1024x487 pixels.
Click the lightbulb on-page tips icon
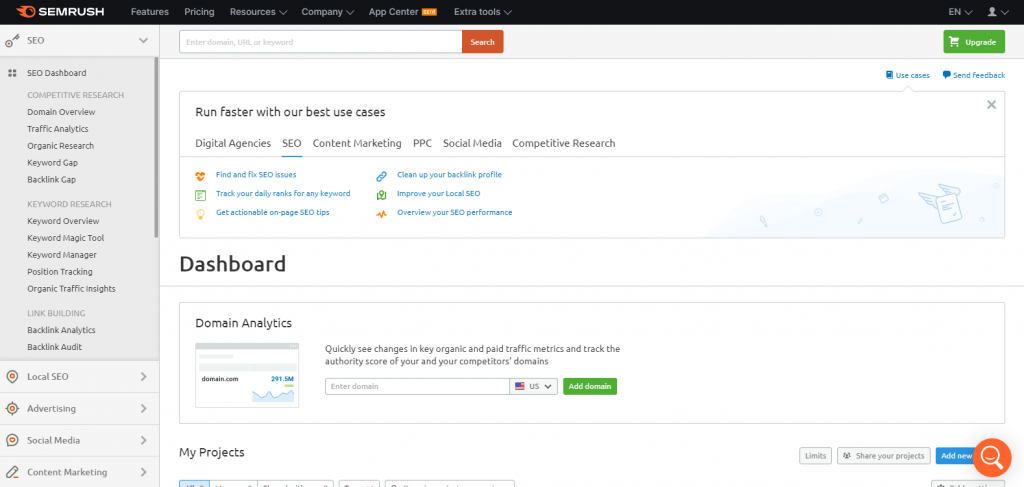click(x=200, y=213)
